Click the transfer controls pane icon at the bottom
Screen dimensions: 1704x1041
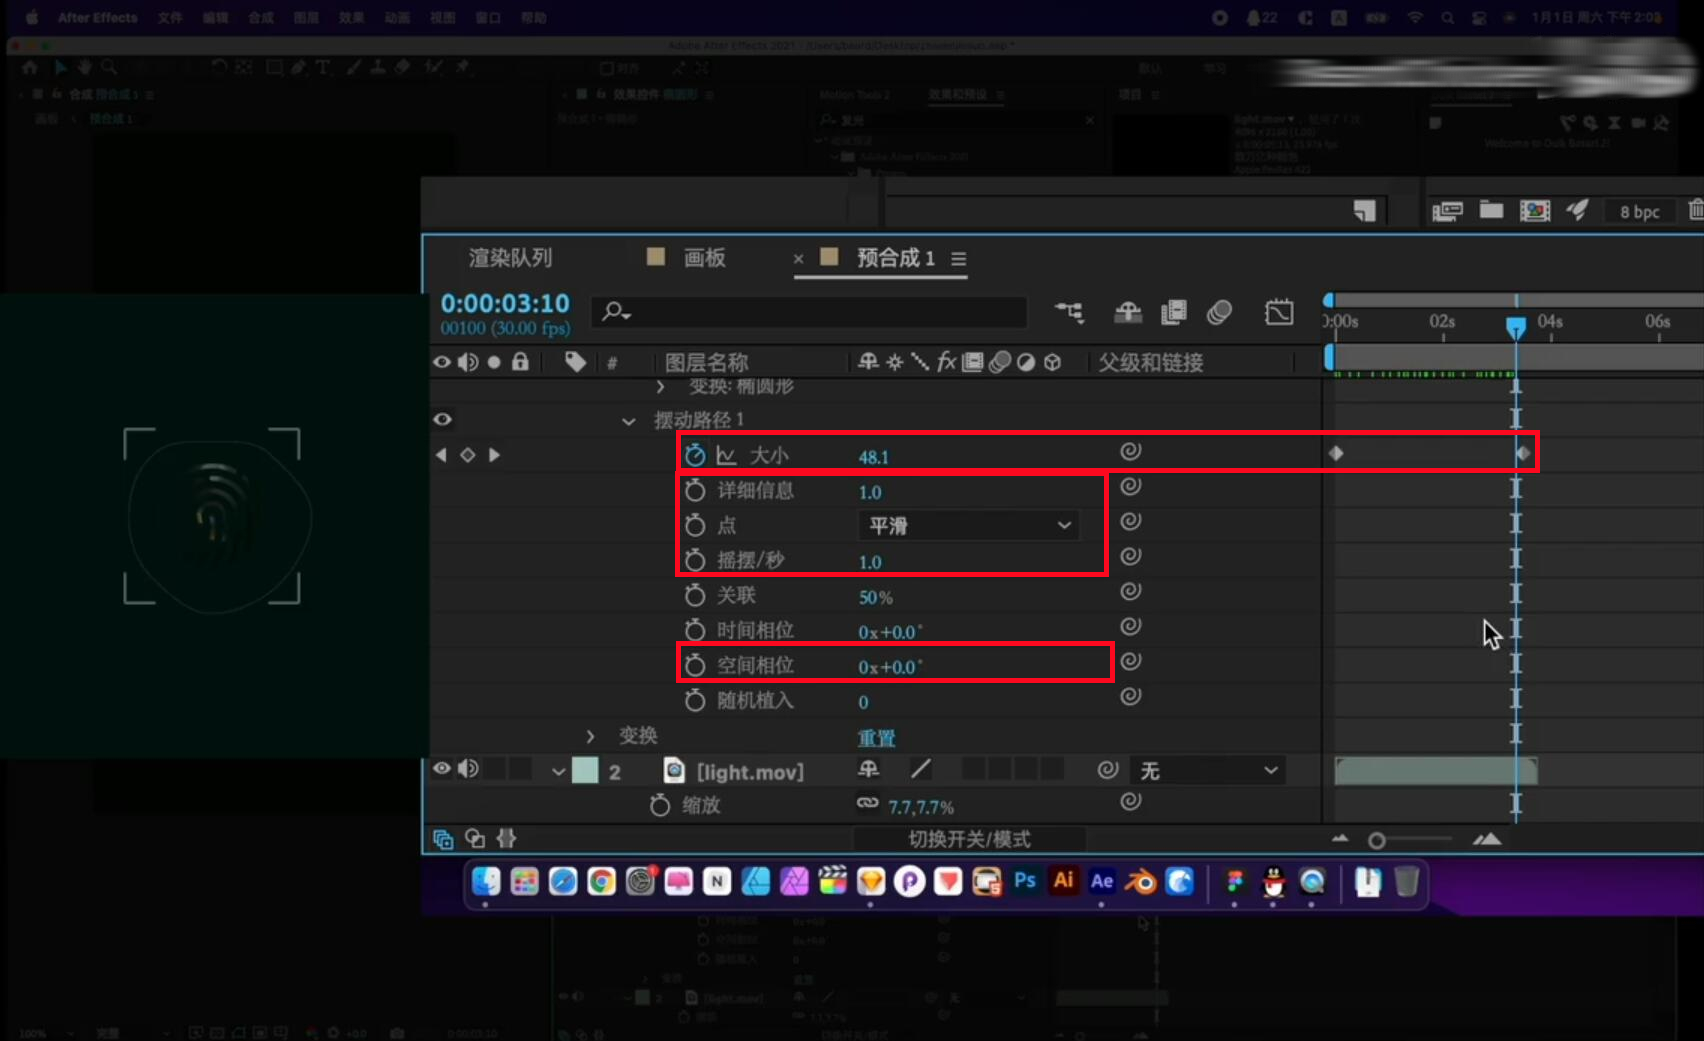click(475, 839)
